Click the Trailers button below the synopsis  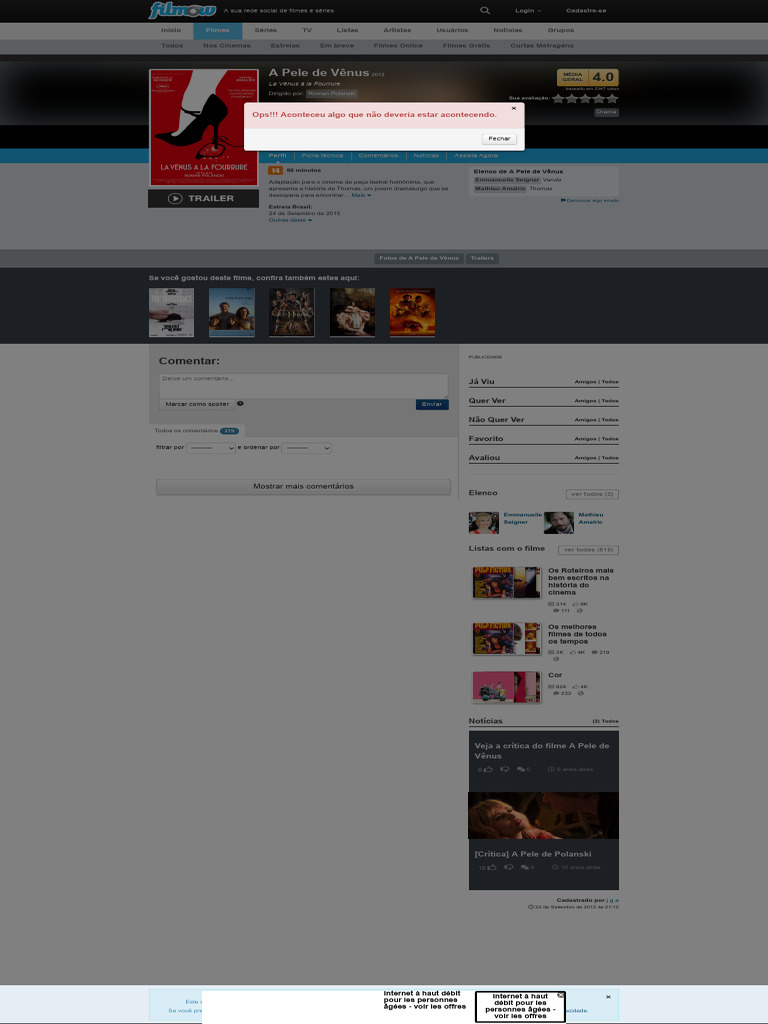coord(482,258)
